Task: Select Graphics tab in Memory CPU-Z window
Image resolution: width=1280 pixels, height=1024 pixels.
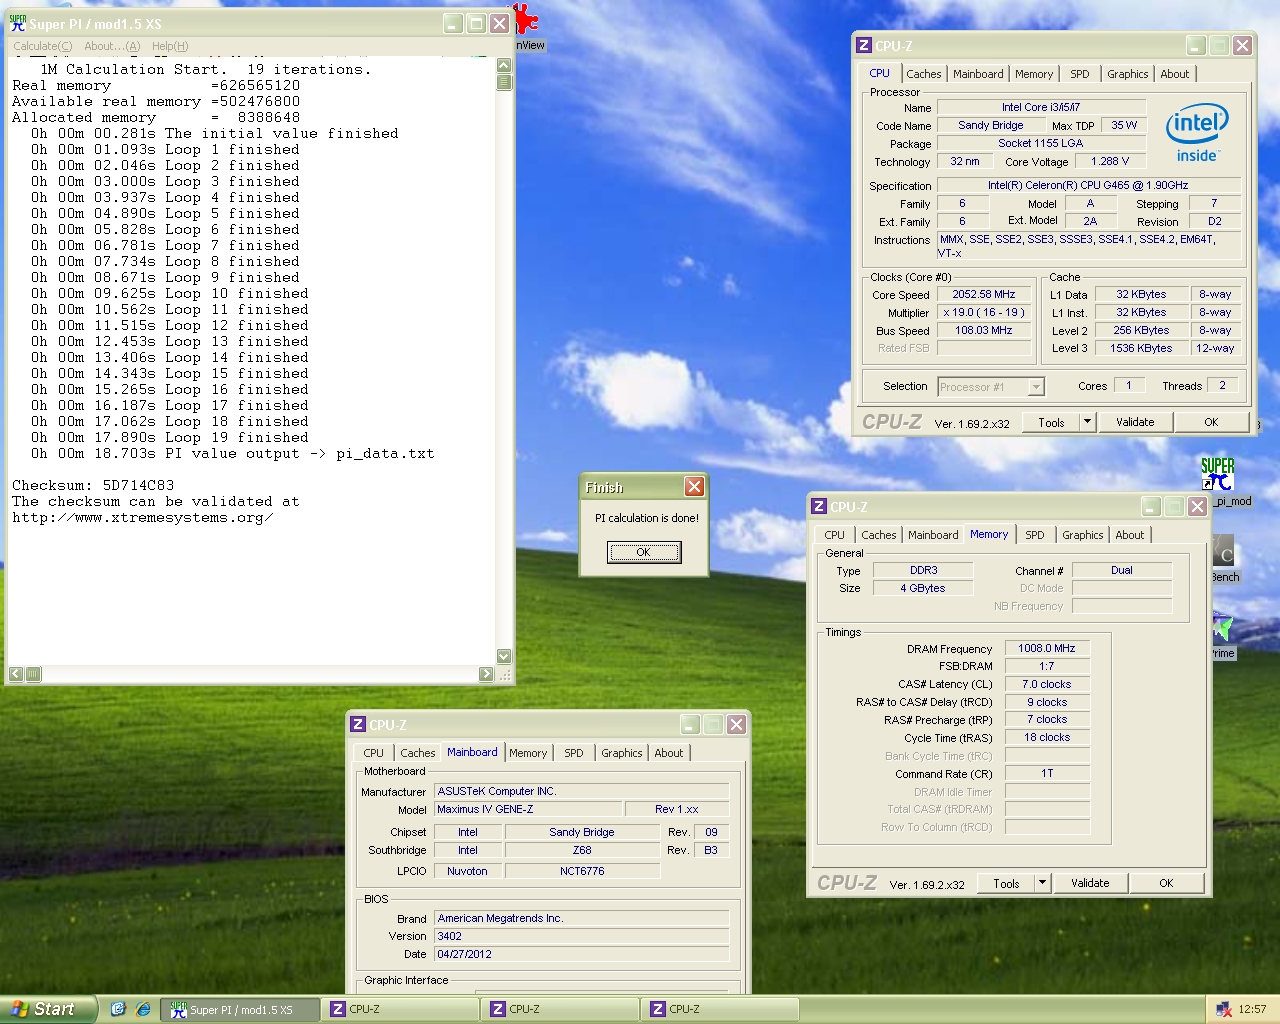Action: 1082,535
